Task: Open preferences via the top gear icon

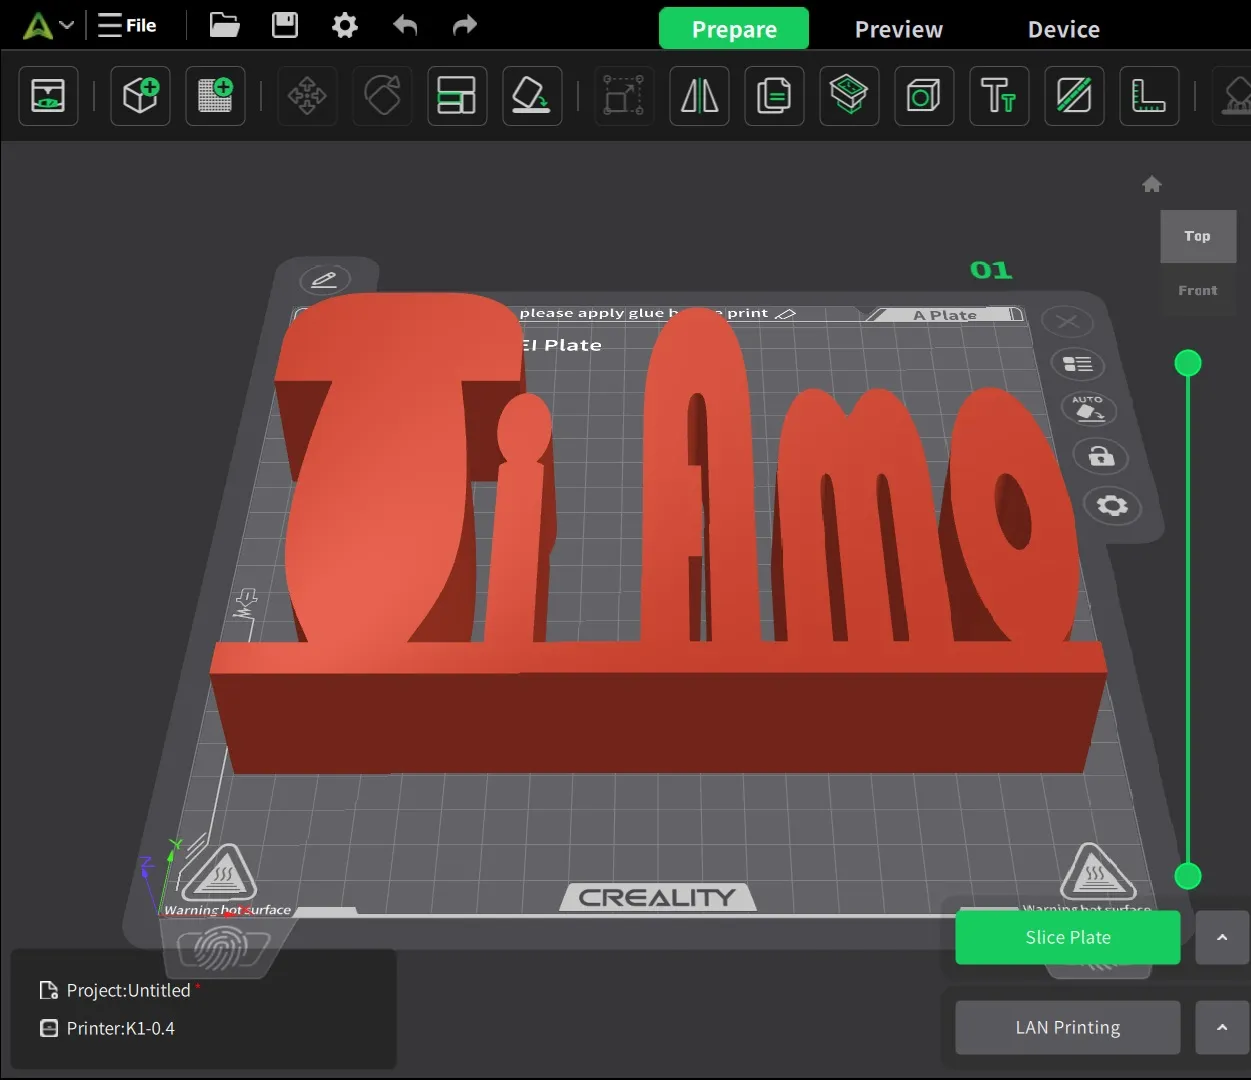Action: 345,25
